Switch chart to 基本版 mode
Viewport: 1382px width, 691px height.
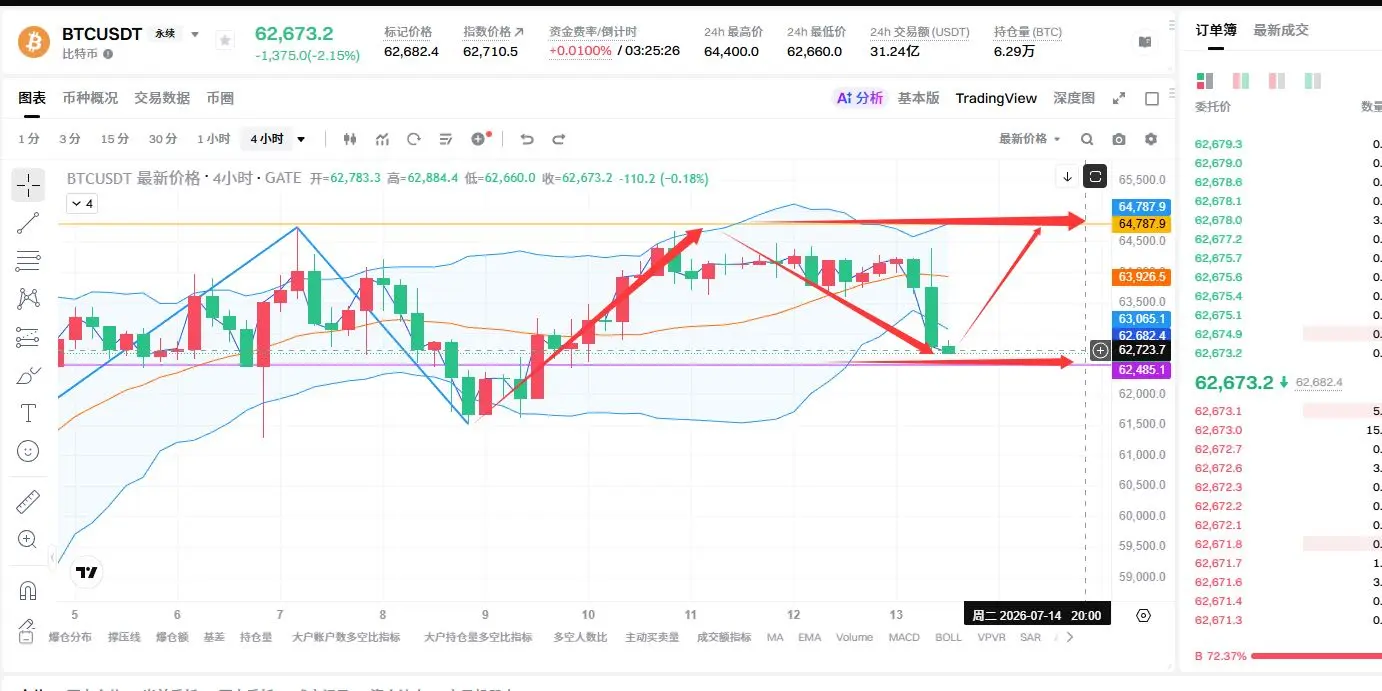pyautogui.click(x=918, y=98)
